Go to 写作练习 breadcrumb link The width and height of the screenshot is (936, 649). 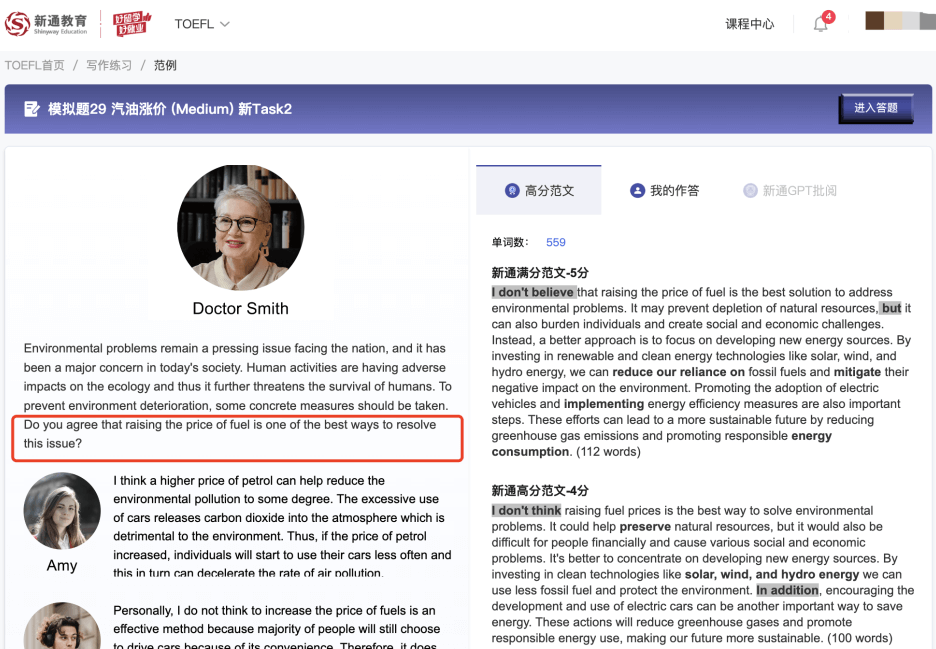pos(109,65)
